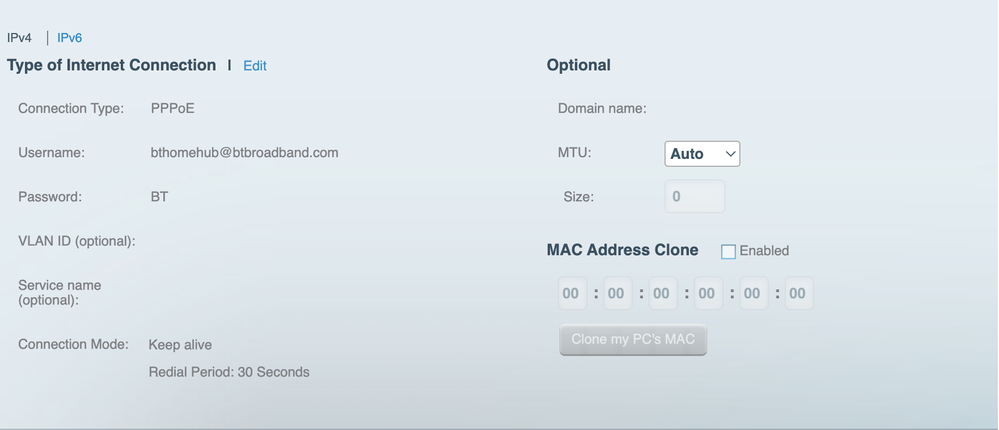Click the fourth MAC address octet field

point(707,294)
